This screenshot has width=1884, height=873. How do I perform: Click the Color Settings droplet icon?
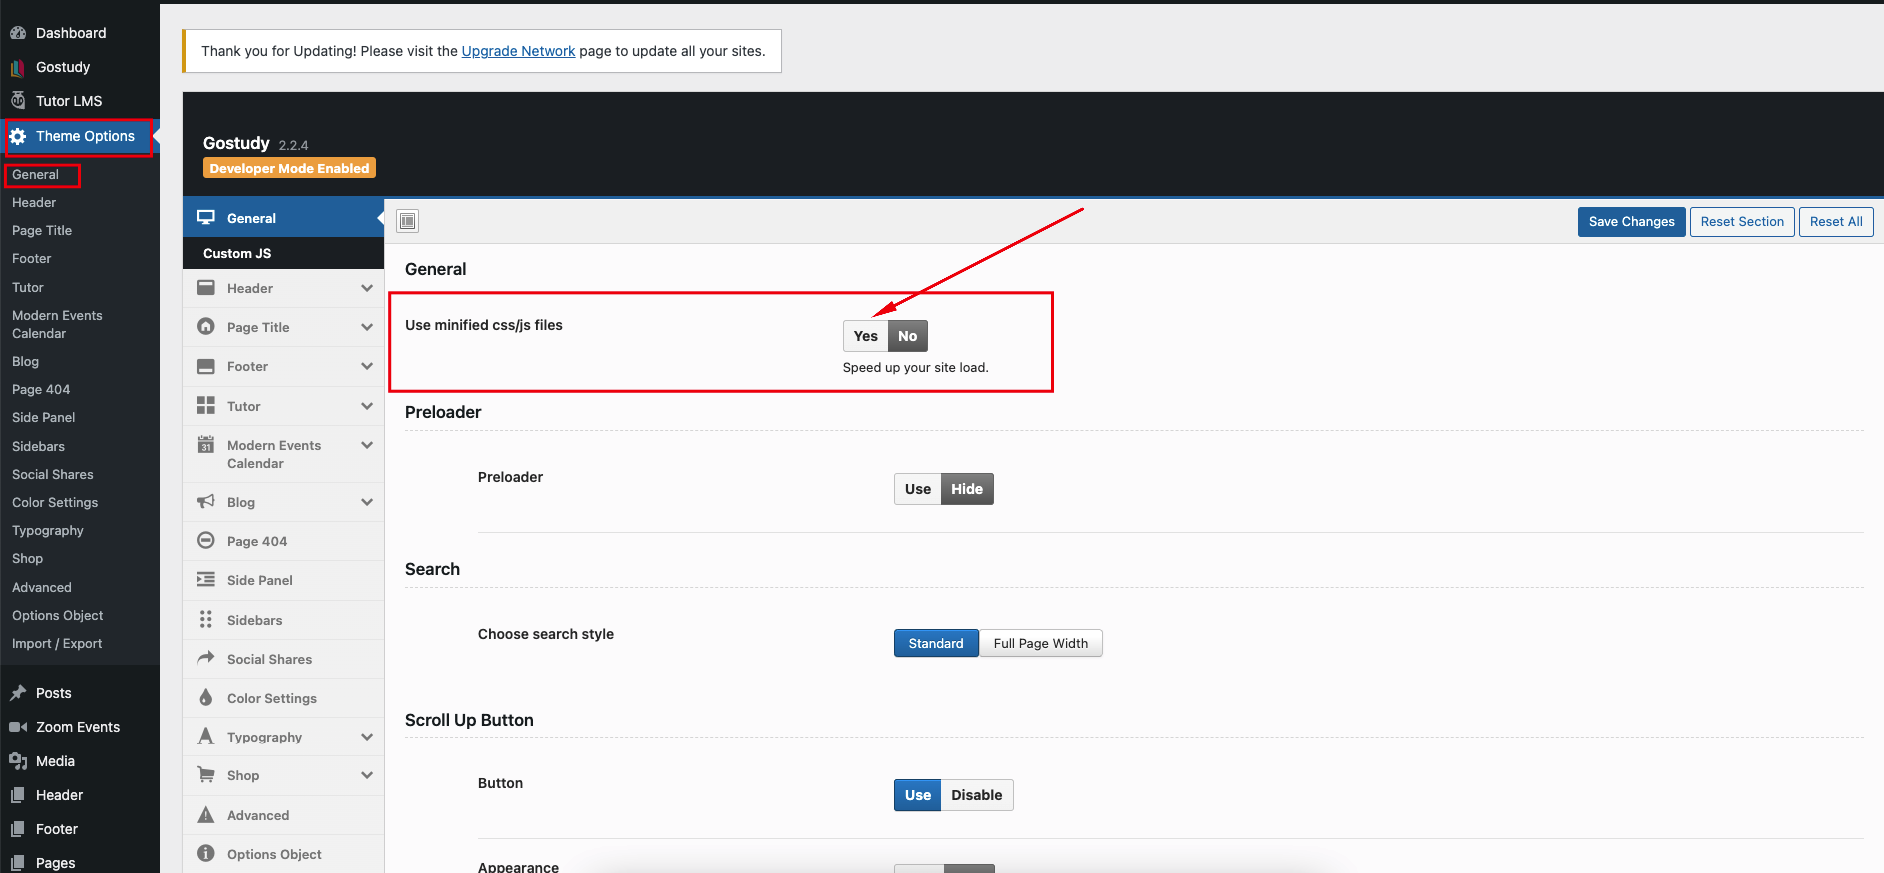[x=206, y=697]
